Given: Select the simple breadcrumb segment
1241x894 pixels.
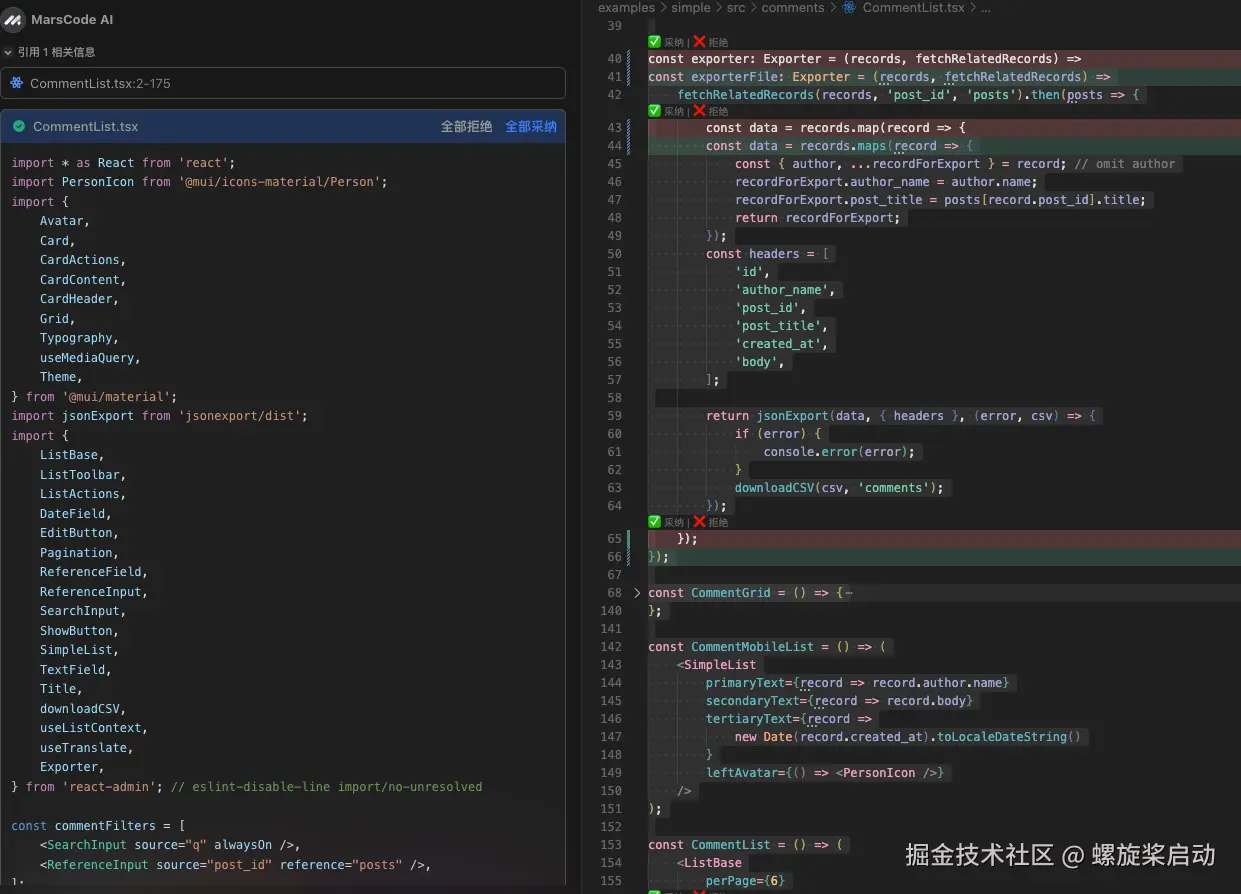Looking at the screenshot, I should click(x=691, y=8).
